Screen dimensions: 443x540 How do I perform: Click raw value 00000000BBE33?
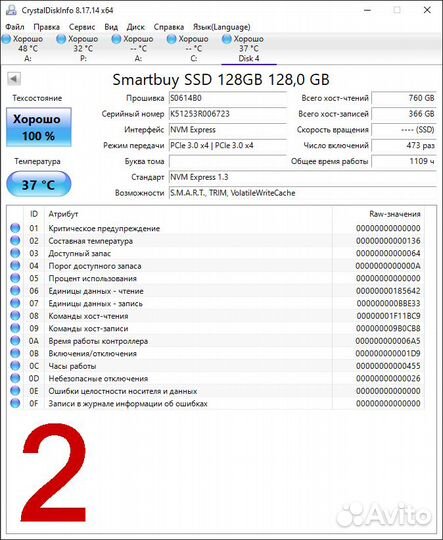388,303
